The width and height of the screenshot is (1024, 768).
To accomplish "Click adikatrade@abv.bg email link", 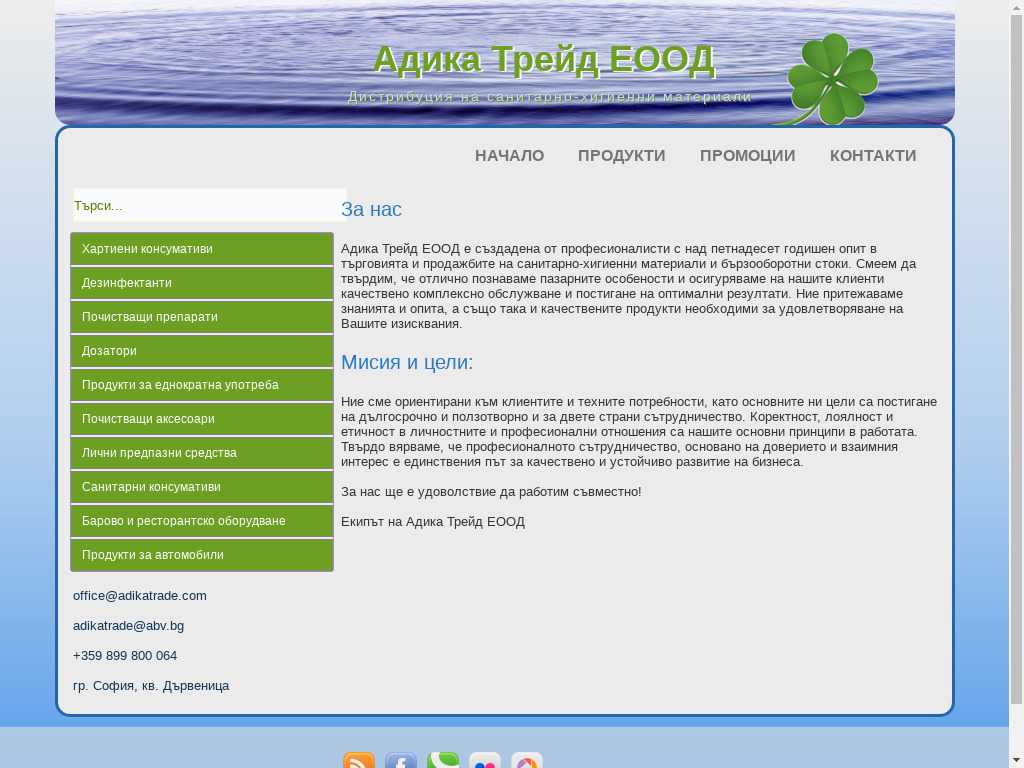I will click(129, 626).
